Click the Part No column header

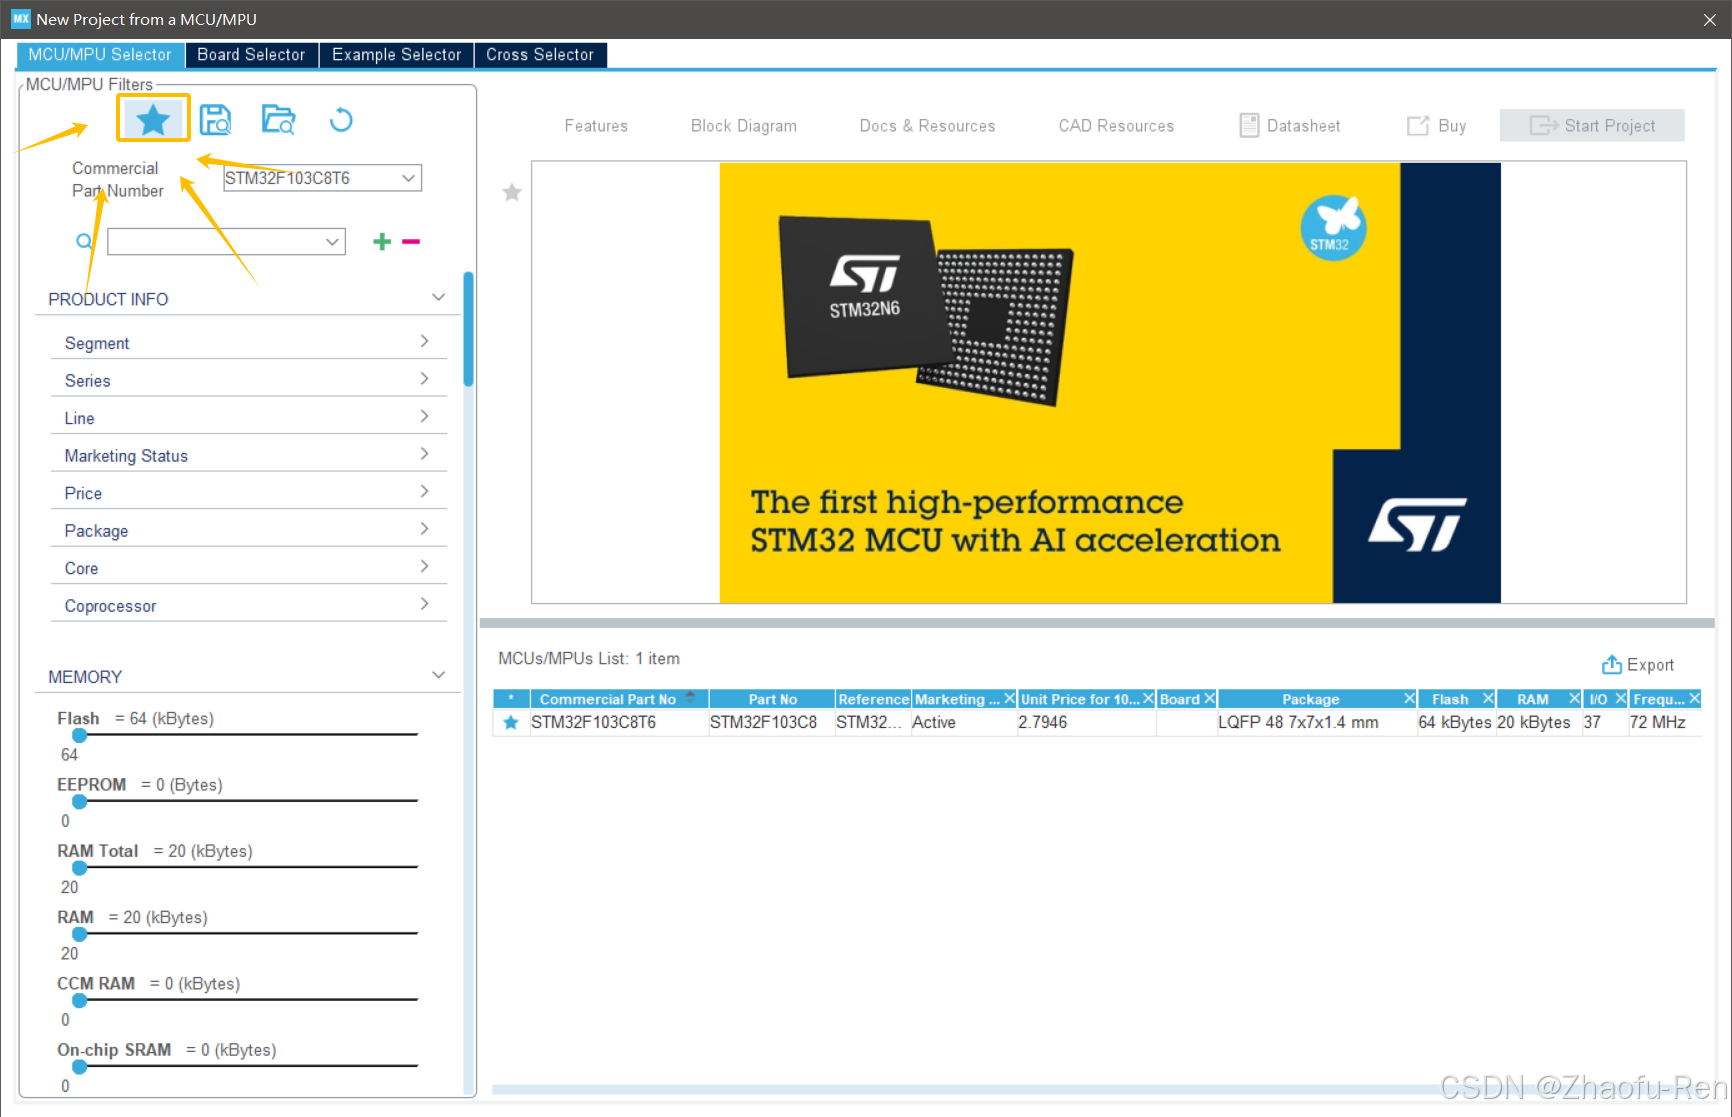click(773, 699)
